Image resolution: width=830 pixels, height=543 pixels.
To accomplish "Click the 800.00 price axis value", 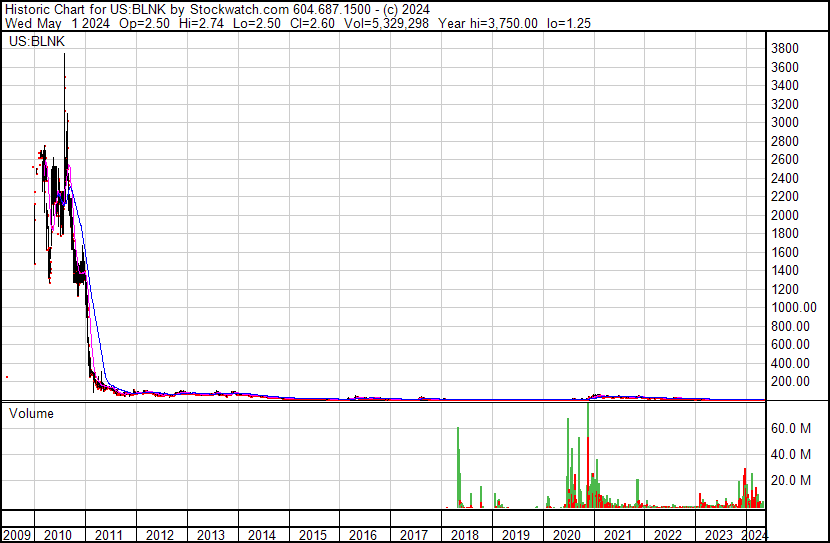I will click(x=790, y=327).
